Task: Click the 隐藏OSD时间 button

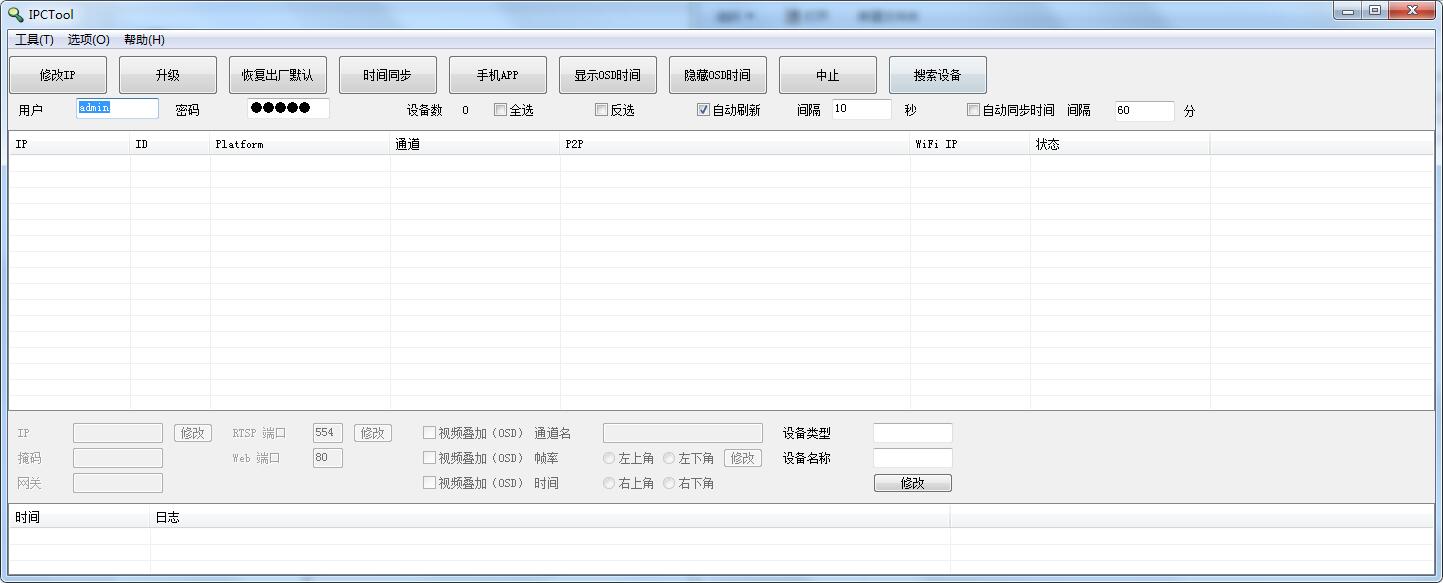Action: coord(718,75)
